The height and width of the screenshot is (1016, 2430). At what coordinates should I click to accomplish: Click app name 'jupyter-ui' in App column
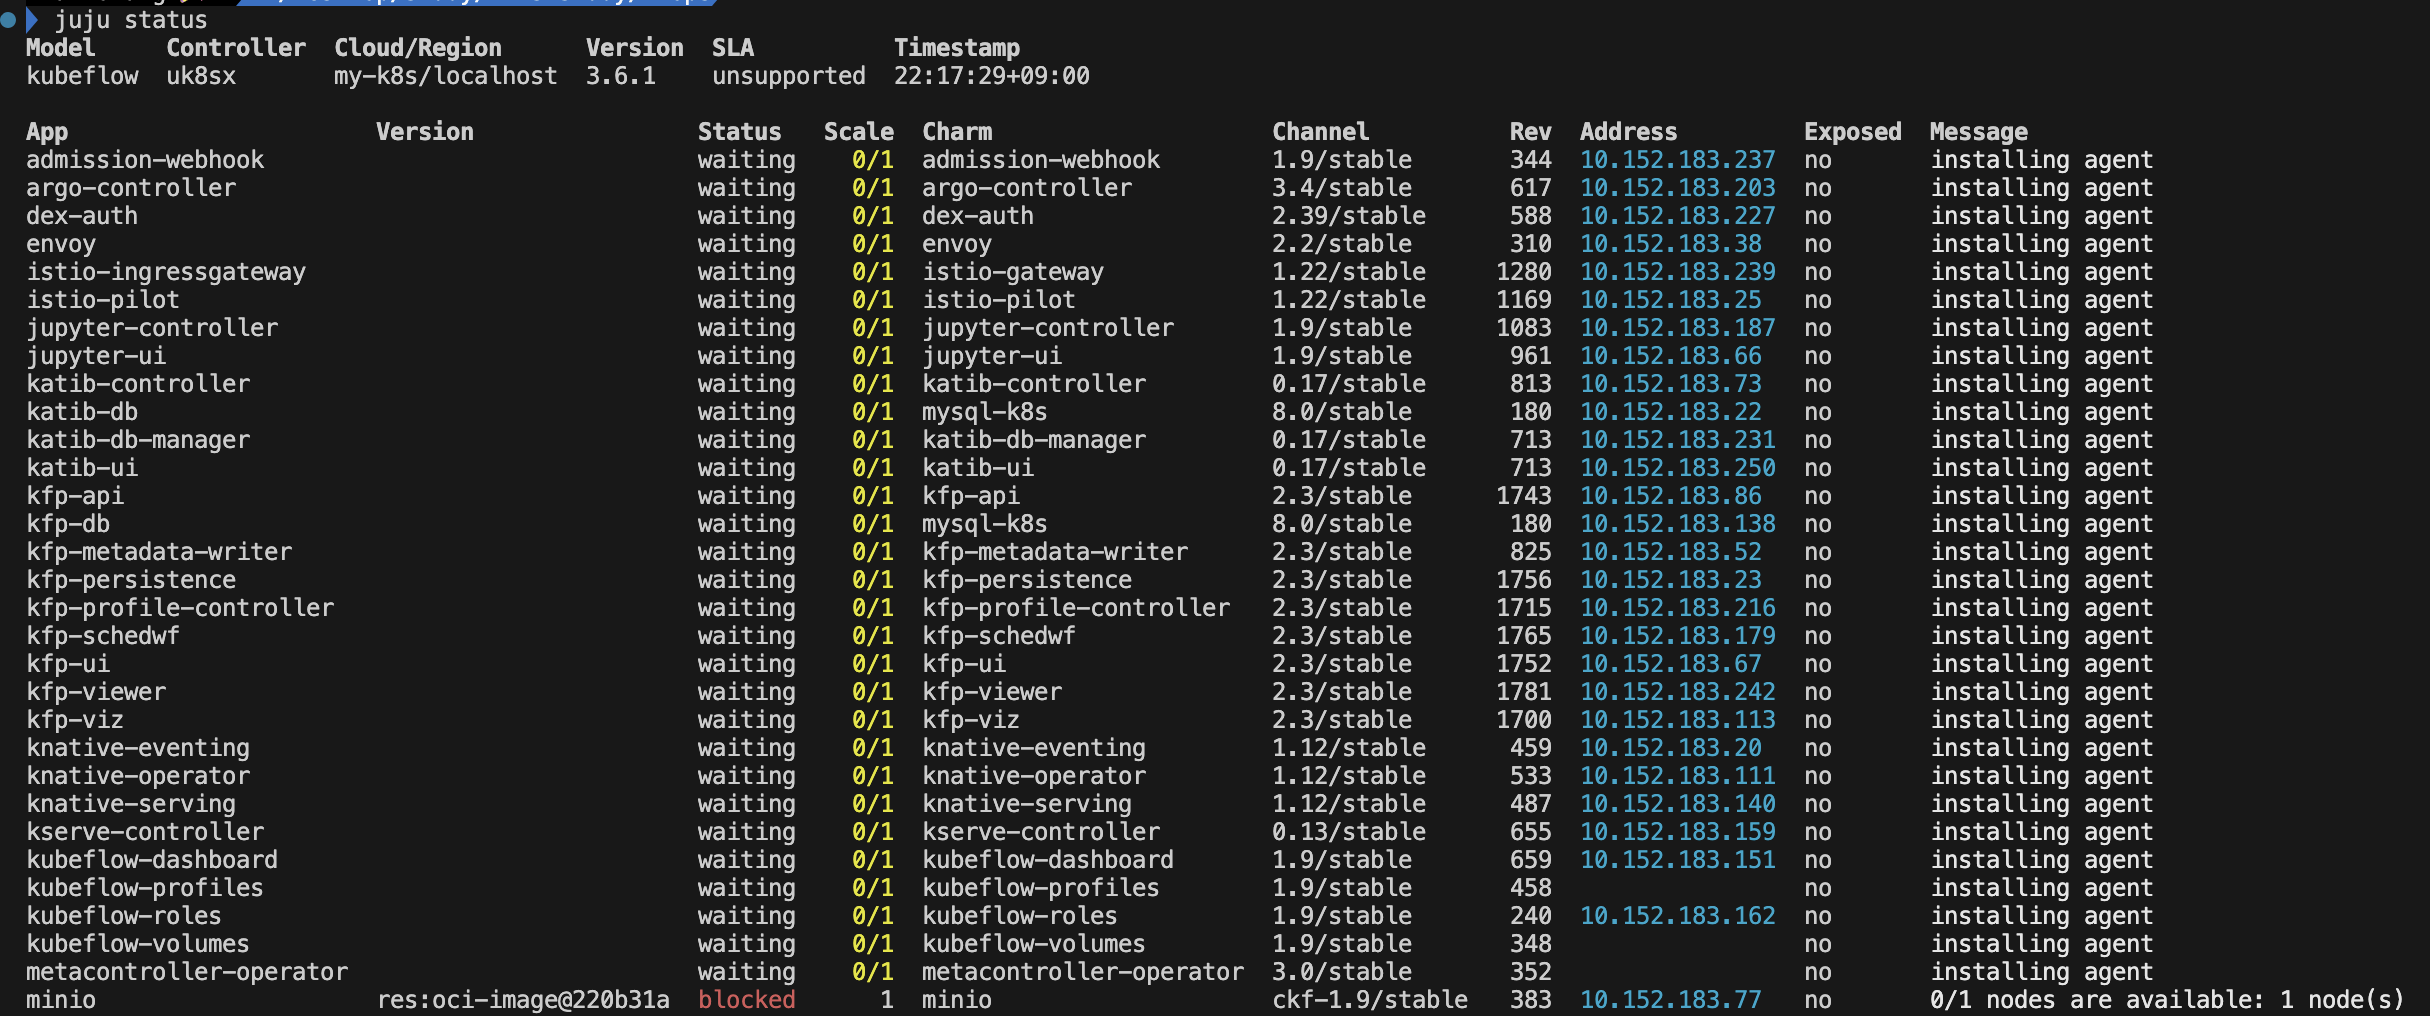coord(96,356)
